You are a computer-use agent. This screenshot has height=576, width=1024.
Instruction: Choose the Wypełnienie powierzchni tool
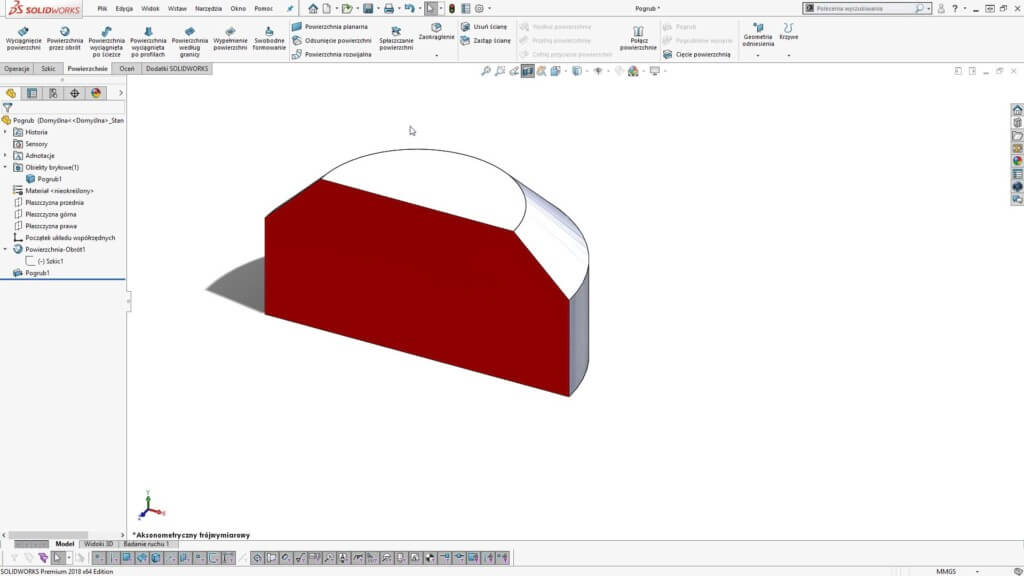pyautogui.click(x=230, y=39)
